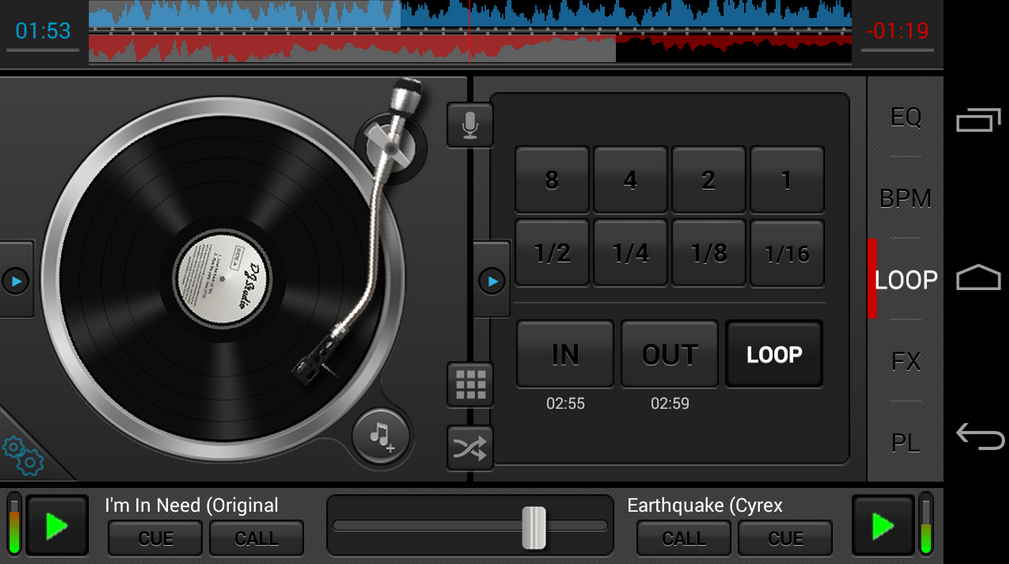Mark loop OUT point
Image resolution: width=1009 pixels, height=564 pixels.
coord(669,354)
